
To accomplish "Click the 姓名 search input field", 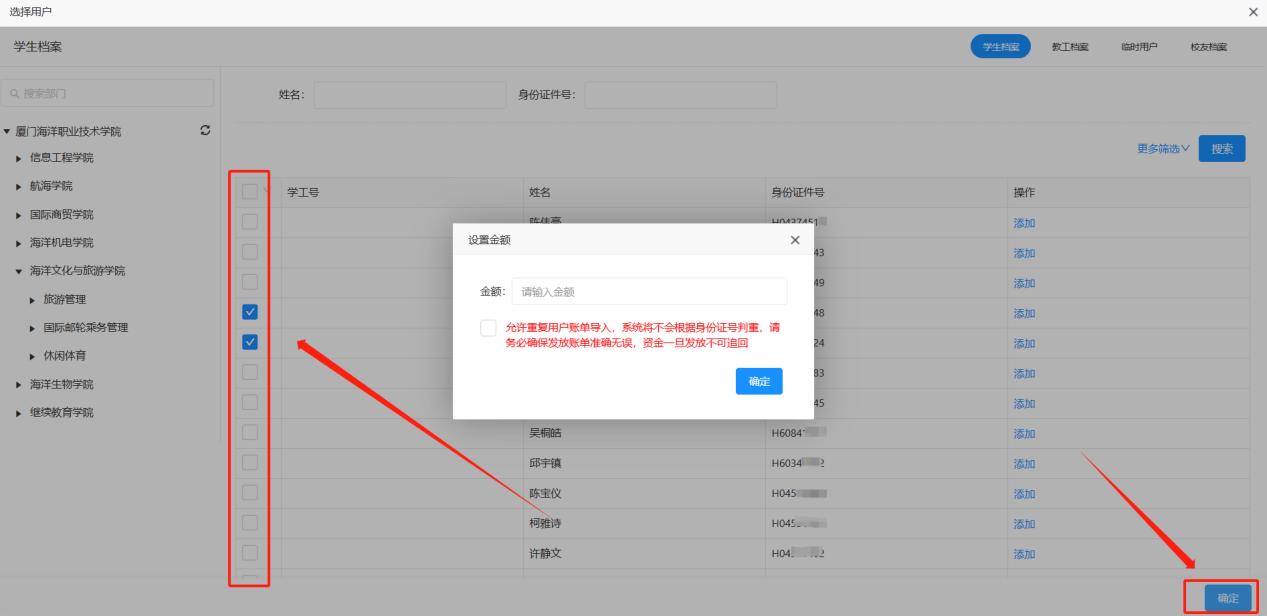I will 410,95.
